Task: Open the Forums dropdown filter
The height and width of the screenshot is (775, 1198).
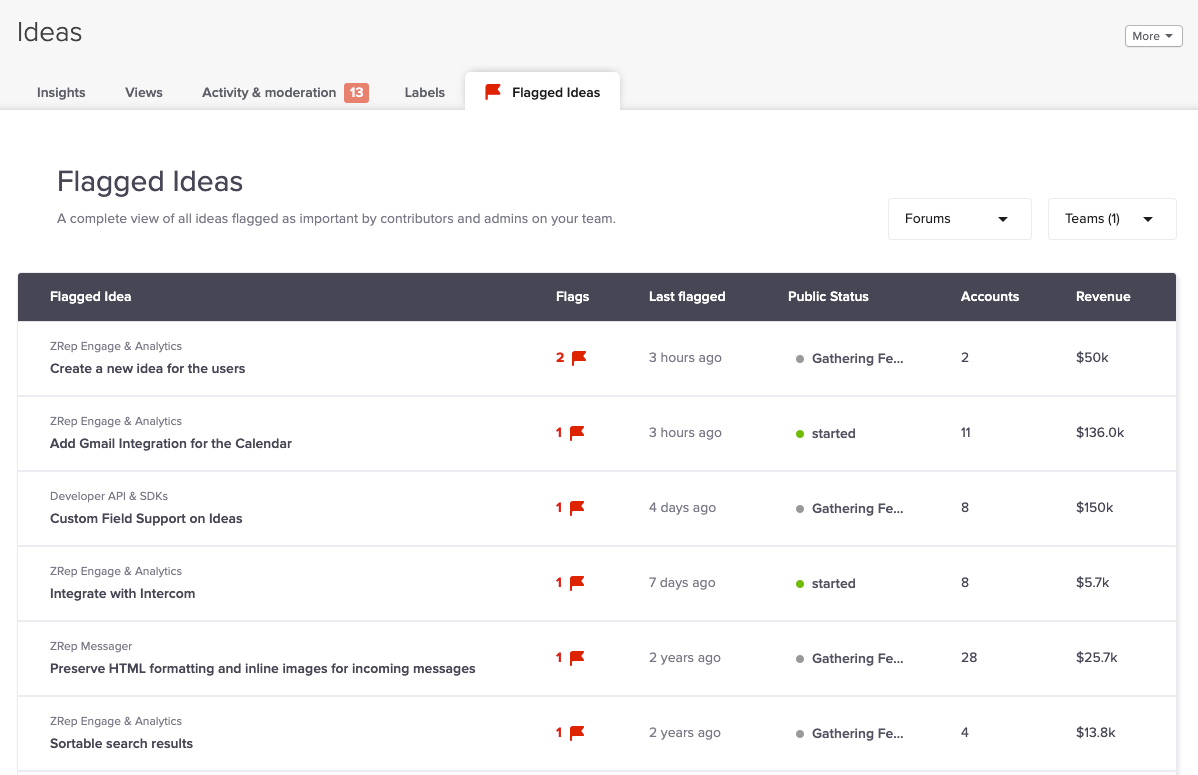Action: (x=960, y=219)
